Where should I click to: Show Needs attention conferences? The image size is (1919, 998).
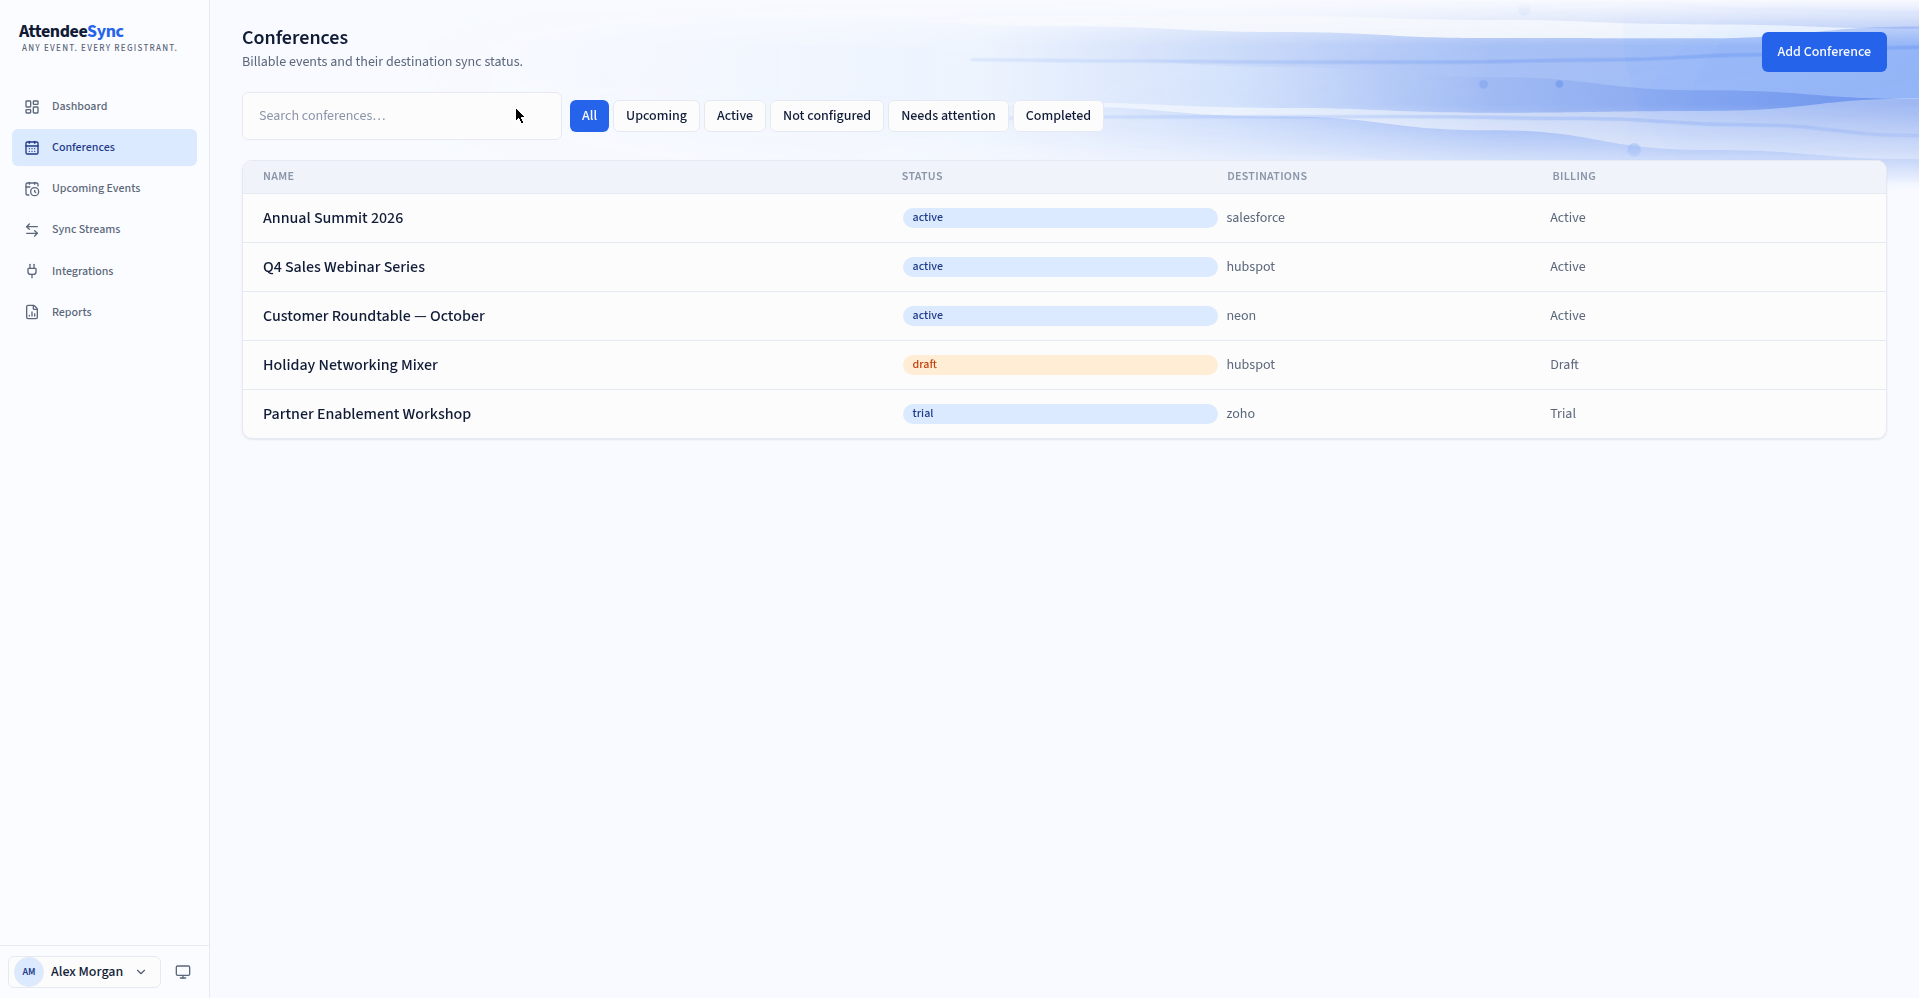(x=948, y=116)
